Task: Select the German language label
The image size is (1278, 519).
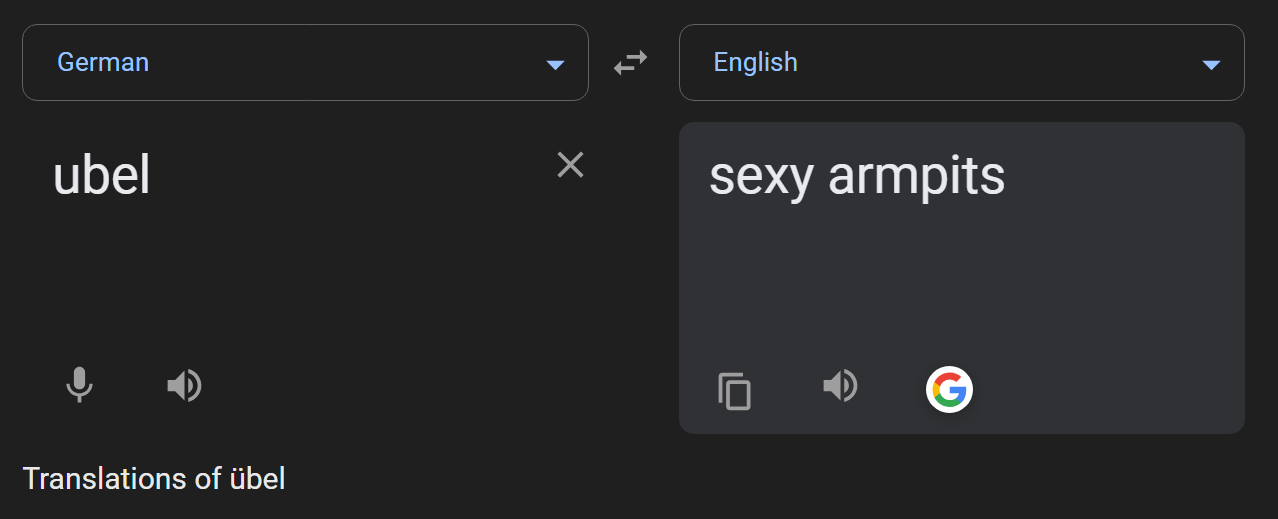Action: pos(103,62)
